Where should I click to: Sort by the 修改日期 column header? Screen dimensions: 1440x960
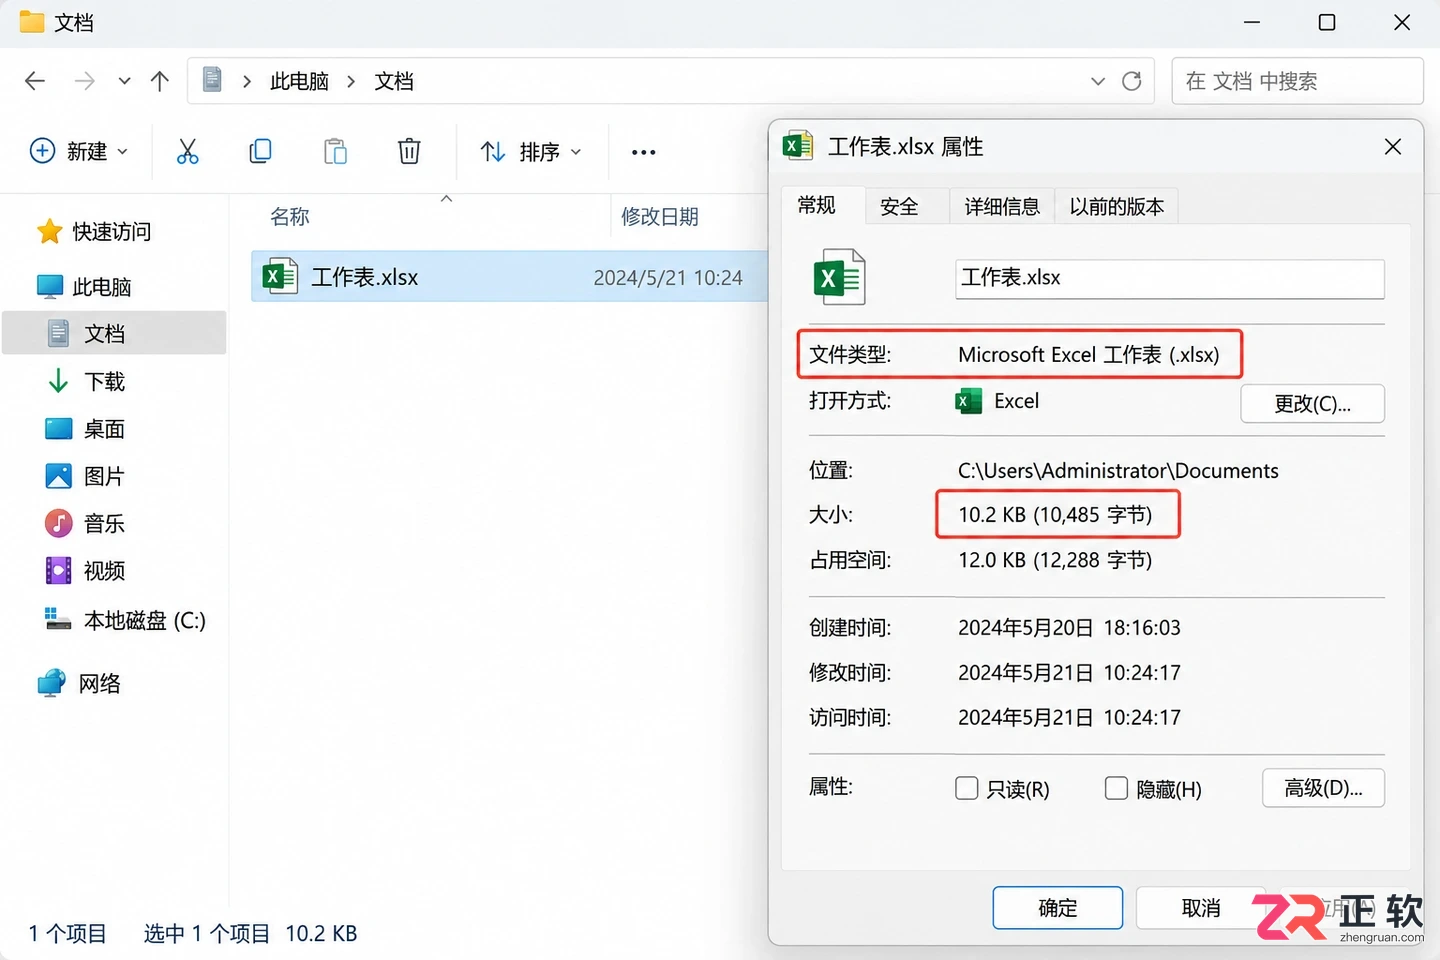[660, 216]
